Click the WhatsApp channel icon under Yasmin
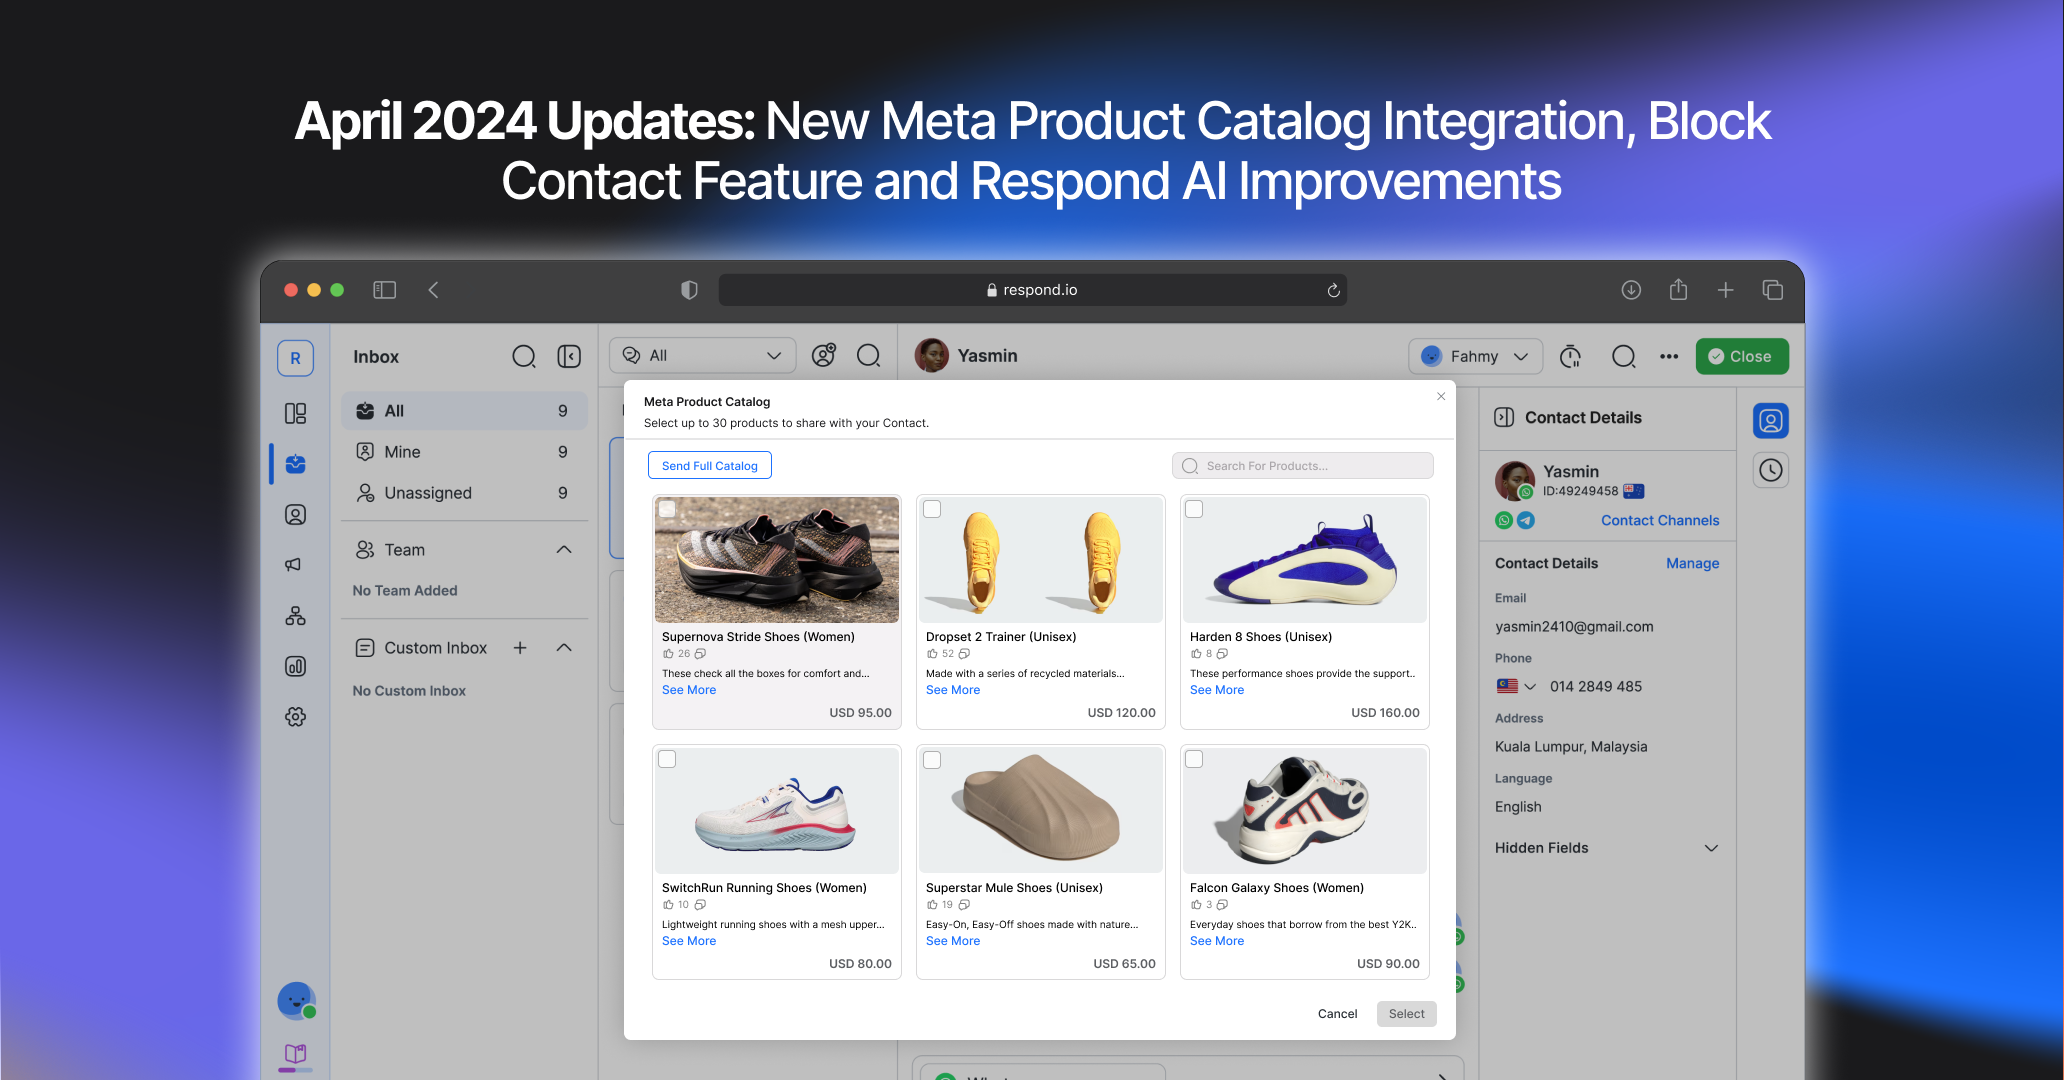The height and width of the screenshot is (1080, 2064). pyautogui.click(x=1504, y=520)
